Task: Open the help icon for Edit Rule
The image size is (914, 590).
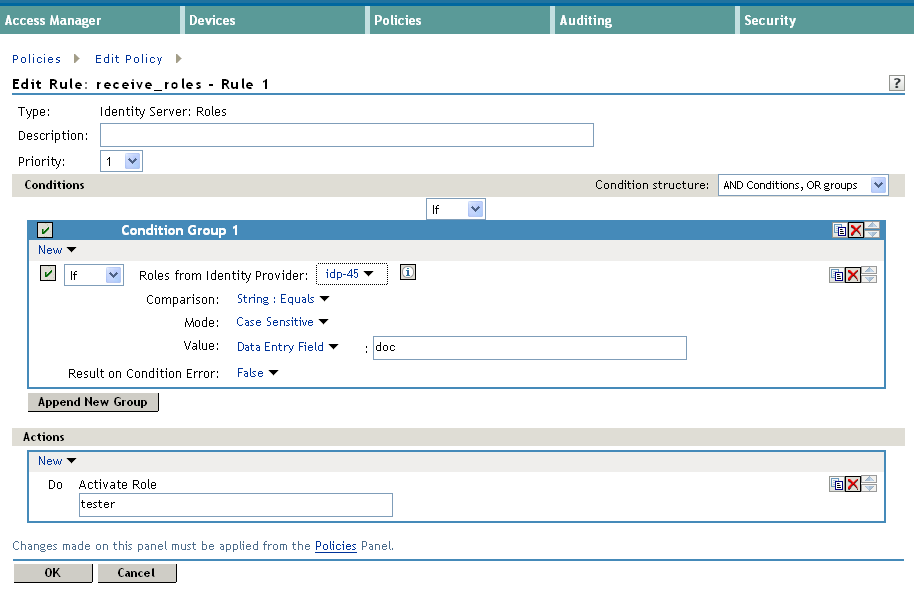Action: point(897,84)
